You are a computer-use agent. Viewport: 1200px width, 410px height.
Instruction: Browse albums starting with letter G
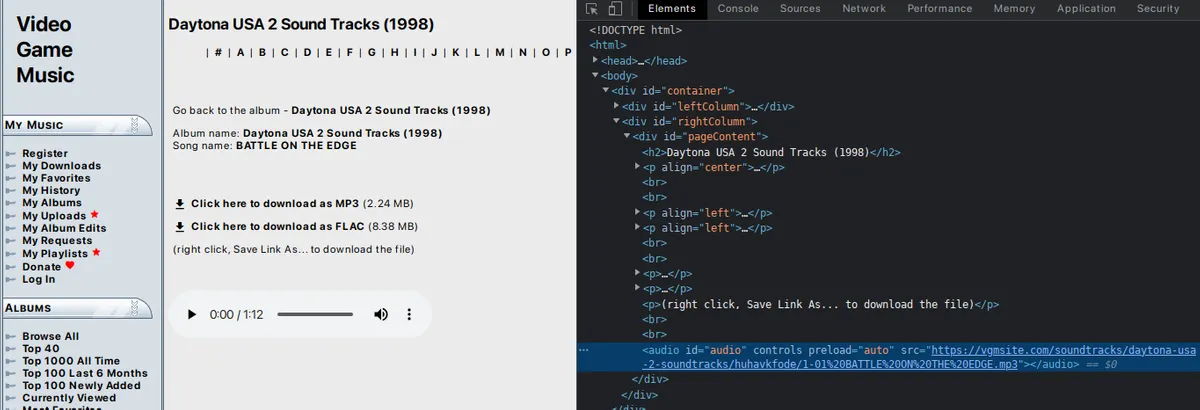coord(372,52)
